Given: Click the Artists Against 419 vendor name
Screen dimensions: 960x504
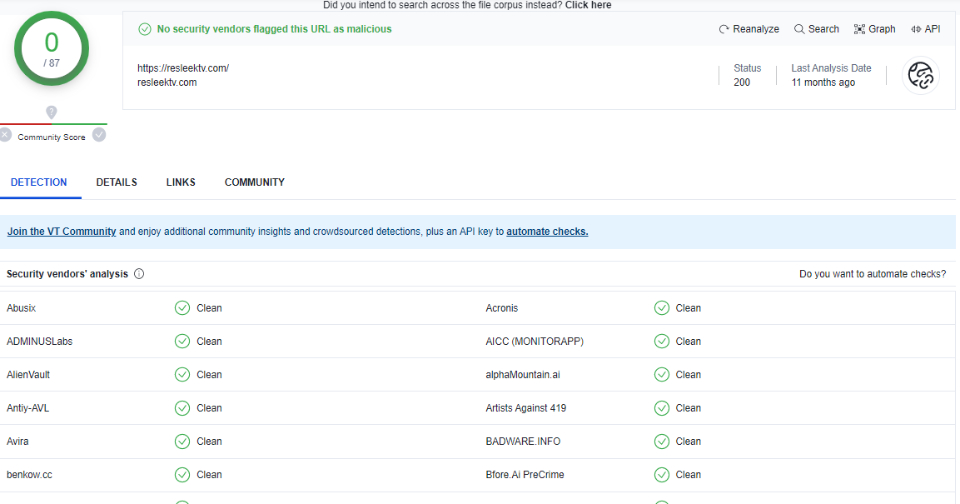Looking at the screenshot, I should pyautogui.click(x=526, y=408).
